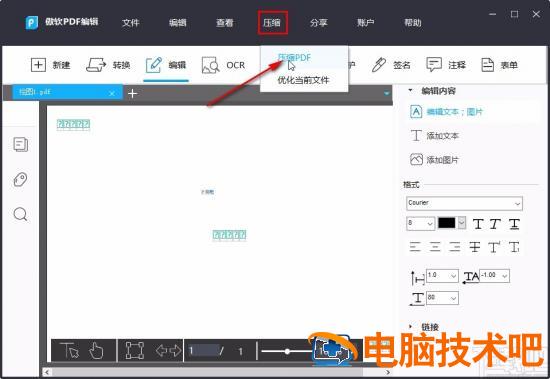Open the 帮助 (Help) menu

[x=412, y=23]
